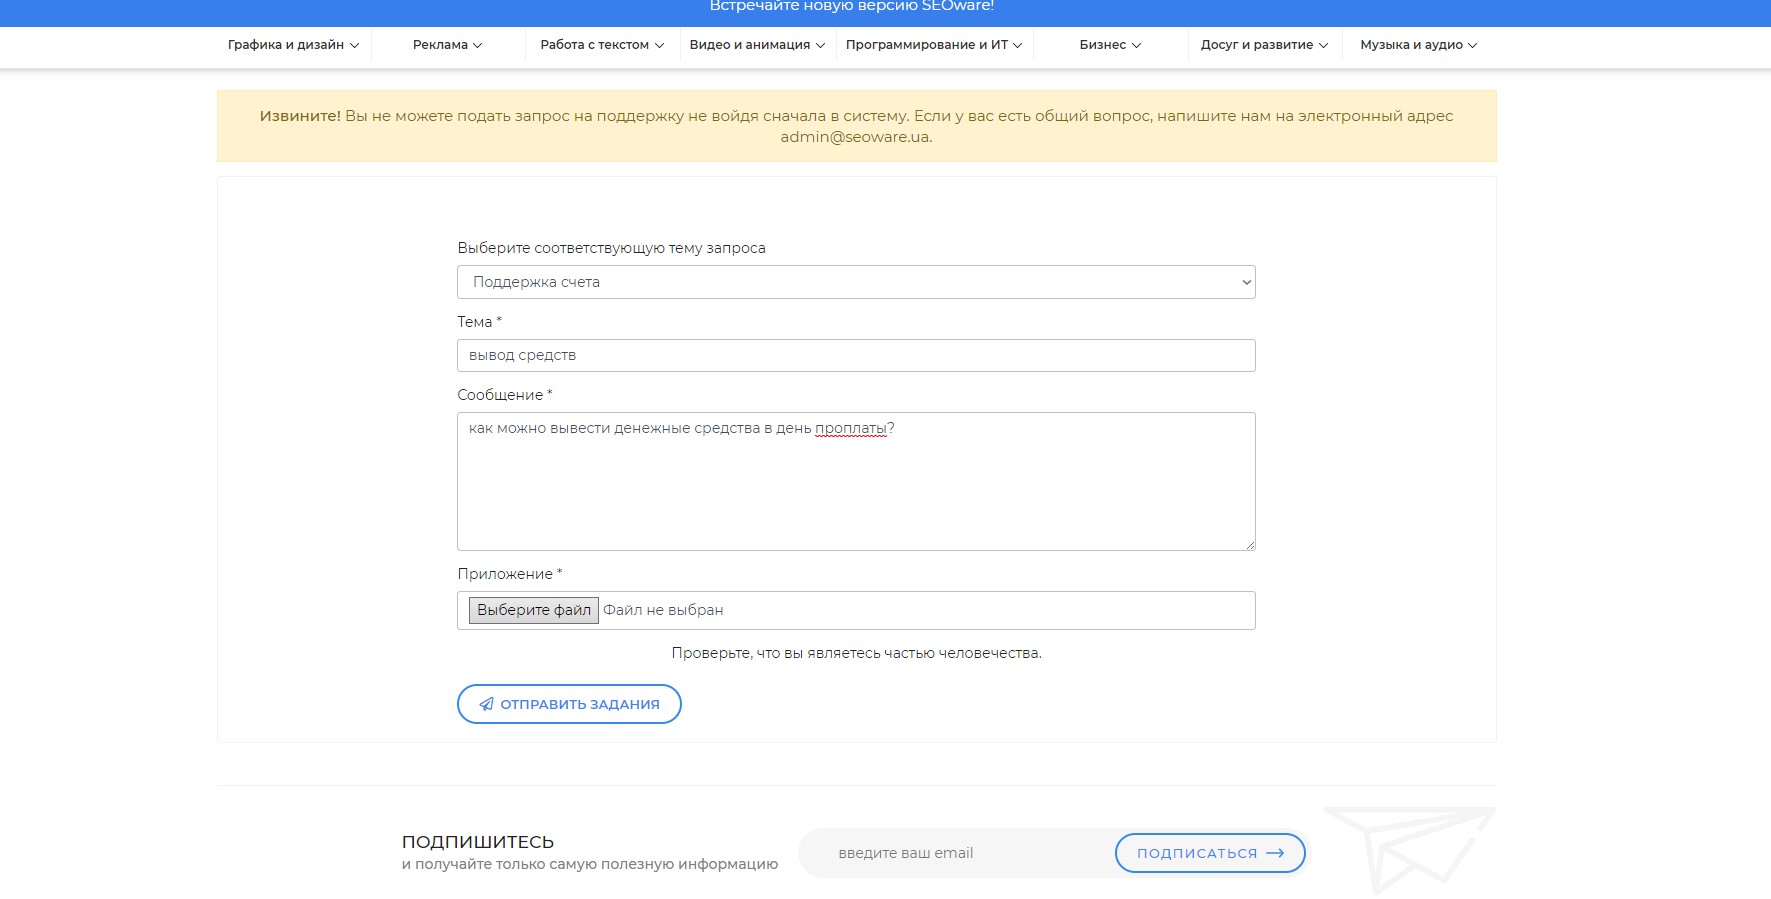Expand the Реклама category menu
Screen dimensions: 1771x899
pyautogui.click(x=447, y=45)
